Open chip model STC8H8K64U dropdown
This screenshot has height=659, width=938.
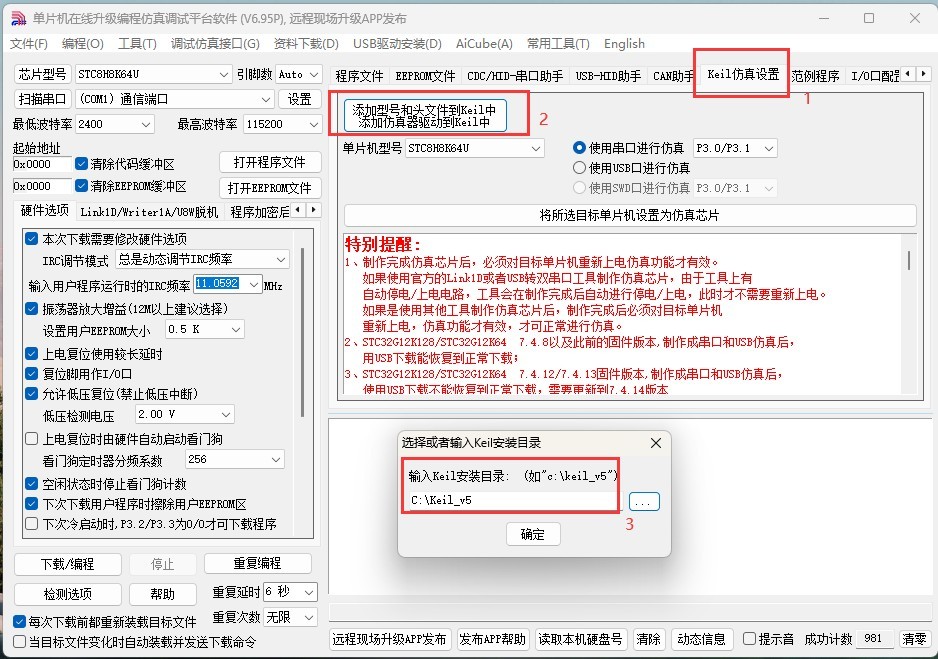click(x=153, y=74)
